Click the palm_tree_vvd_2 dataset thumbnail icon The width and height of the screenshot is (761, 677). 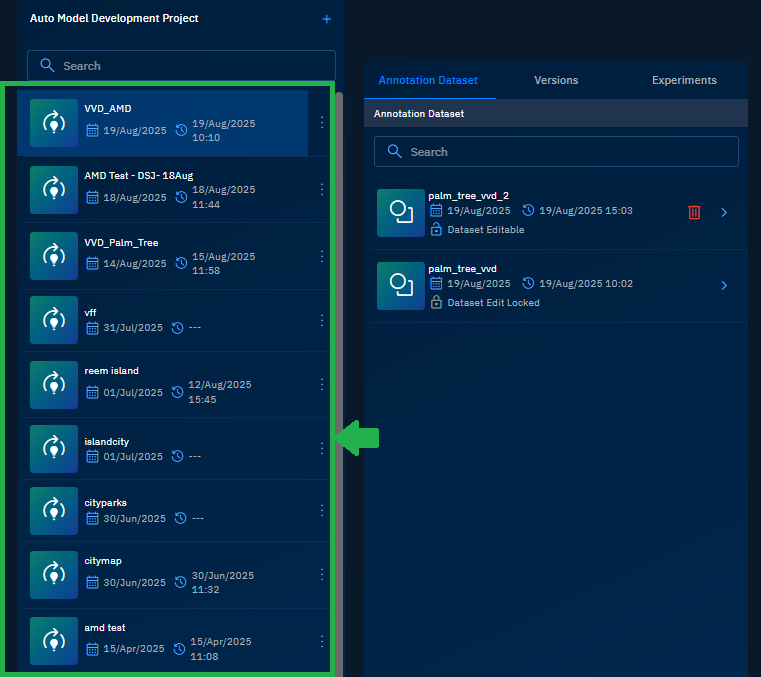tap(401, 213)
